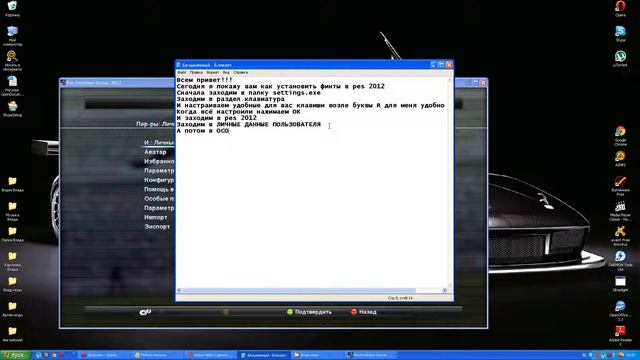Click Notepad's left horizontal scroll arrow

coord(179,290)
